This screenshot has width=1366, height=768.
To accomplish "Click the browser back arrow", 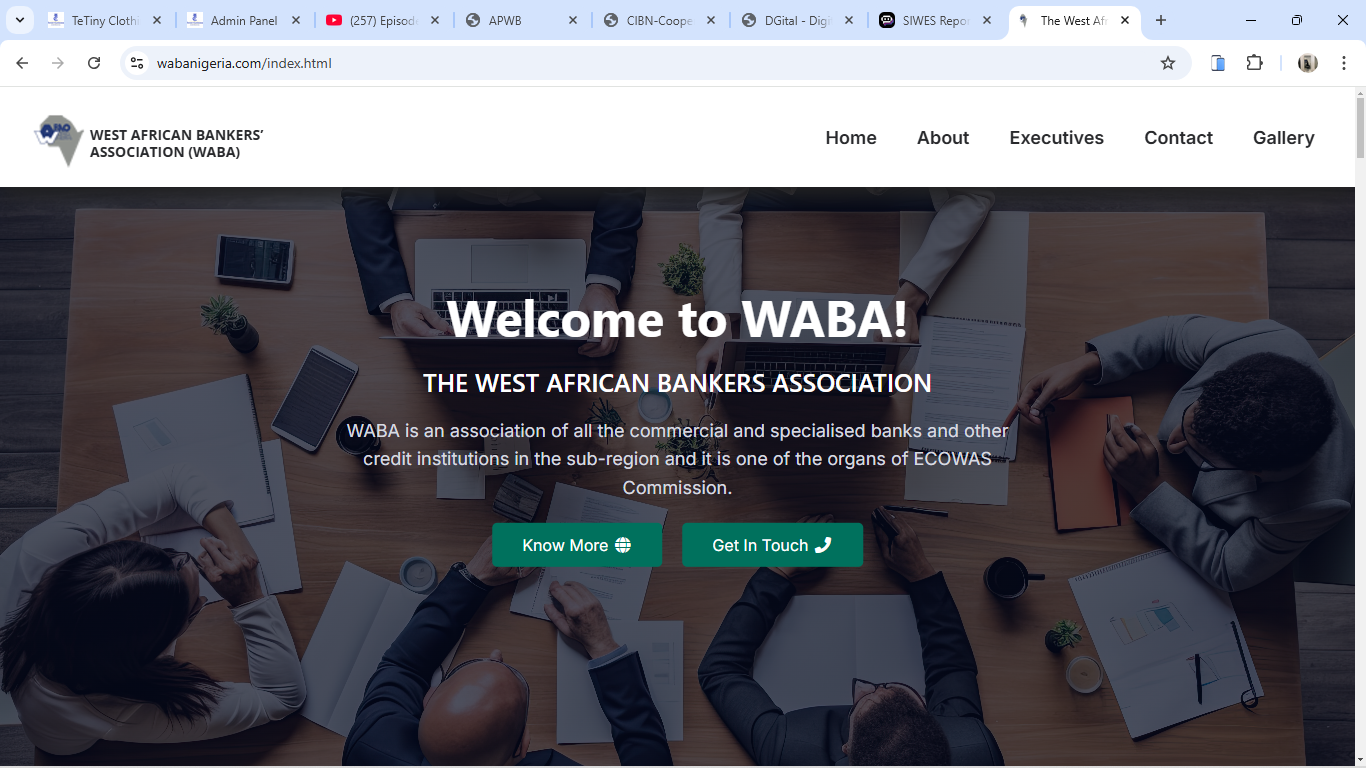I will [x=22, y=63].
